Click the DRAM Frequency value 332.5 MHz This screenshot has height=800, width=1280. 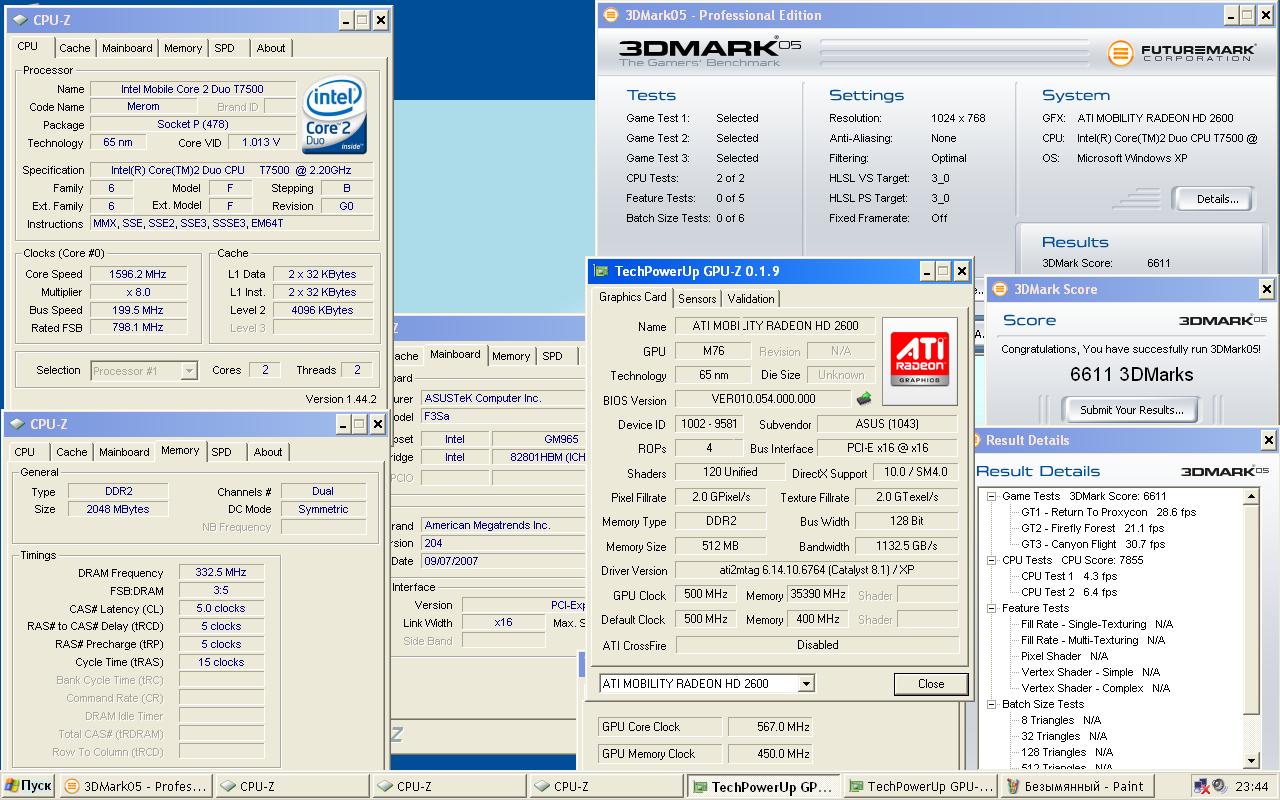[222, 573]
